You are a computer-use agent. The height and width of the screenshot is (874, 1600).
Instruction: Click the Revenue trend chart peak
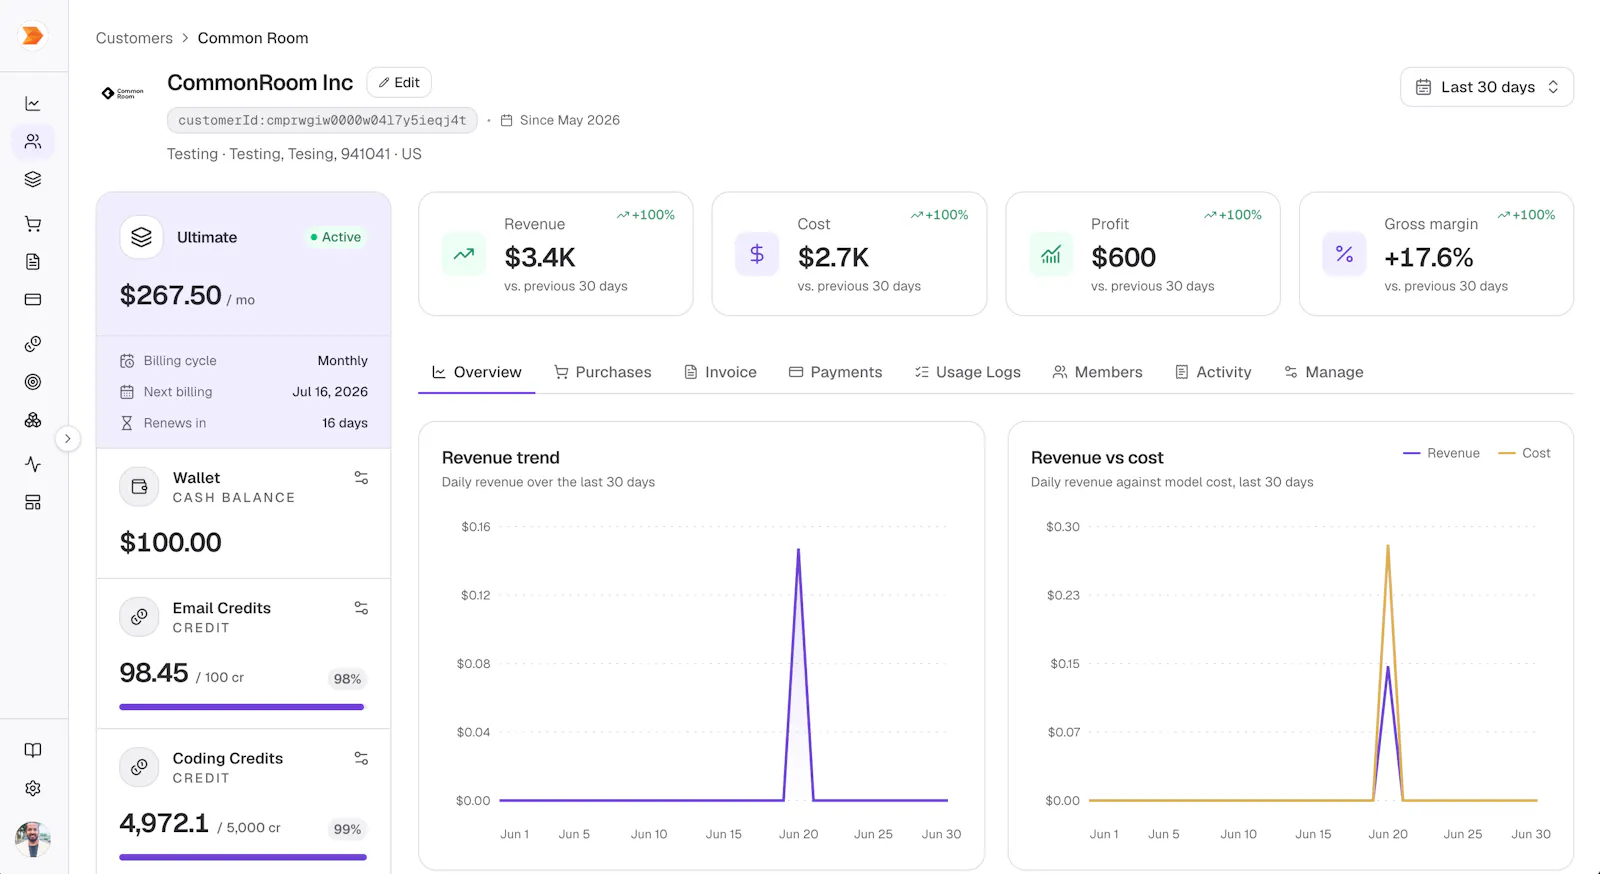click(x=798, y=549)
